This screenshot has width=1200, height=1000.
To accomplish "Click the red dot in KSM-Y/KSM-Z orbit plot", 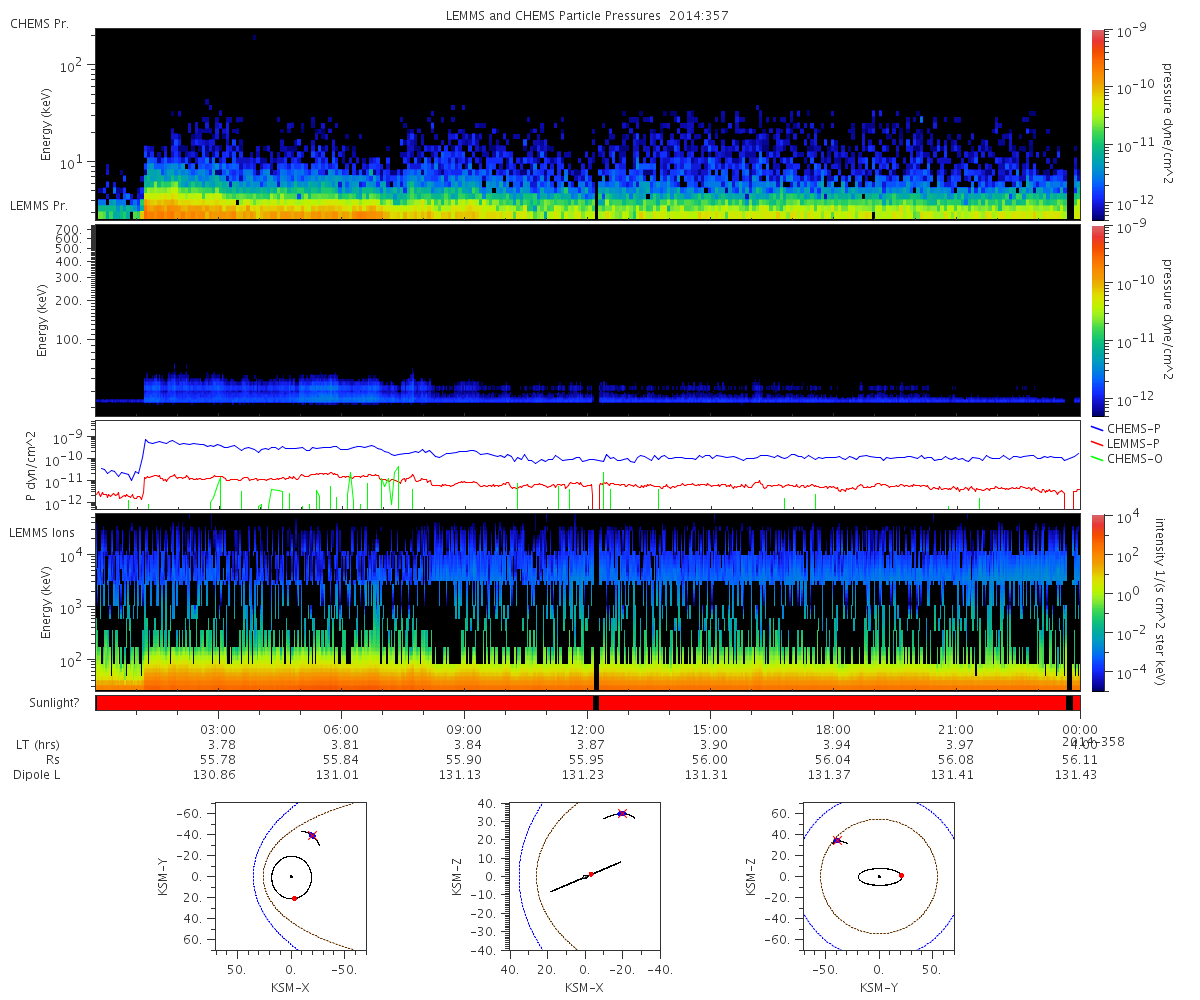I will (x=901, y=875).
